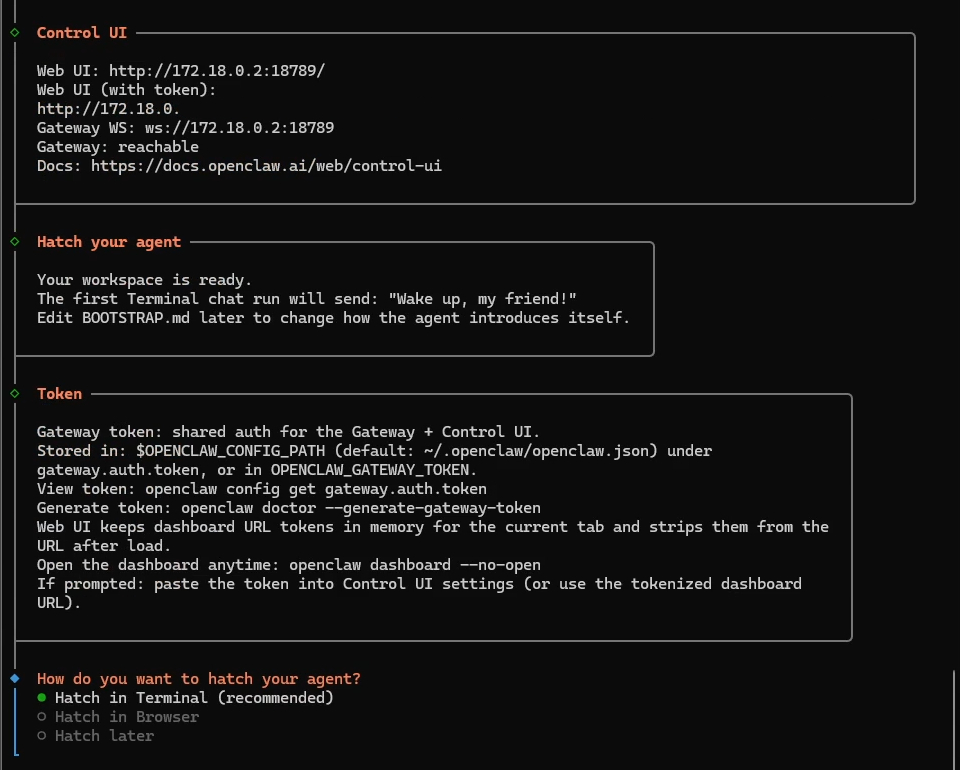This screenshot has height=770, width=960.
Task: Click the Token section heading
Action: tap(59, 394)
